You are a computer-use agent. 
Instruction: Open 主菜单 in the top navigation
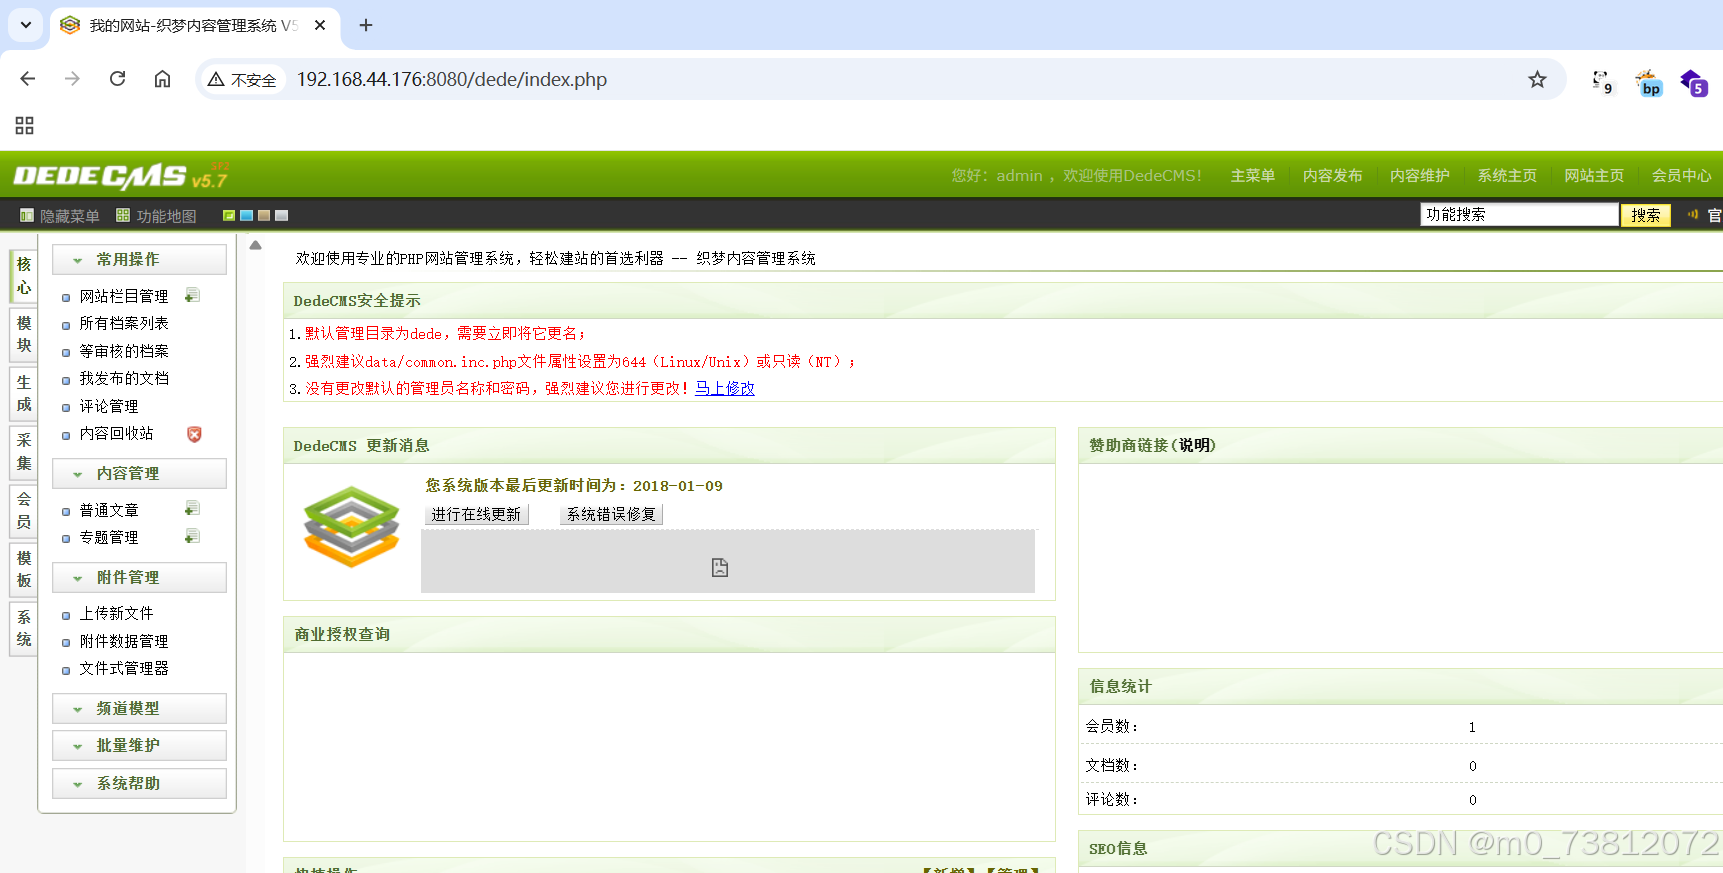(x=1253, y=175)
